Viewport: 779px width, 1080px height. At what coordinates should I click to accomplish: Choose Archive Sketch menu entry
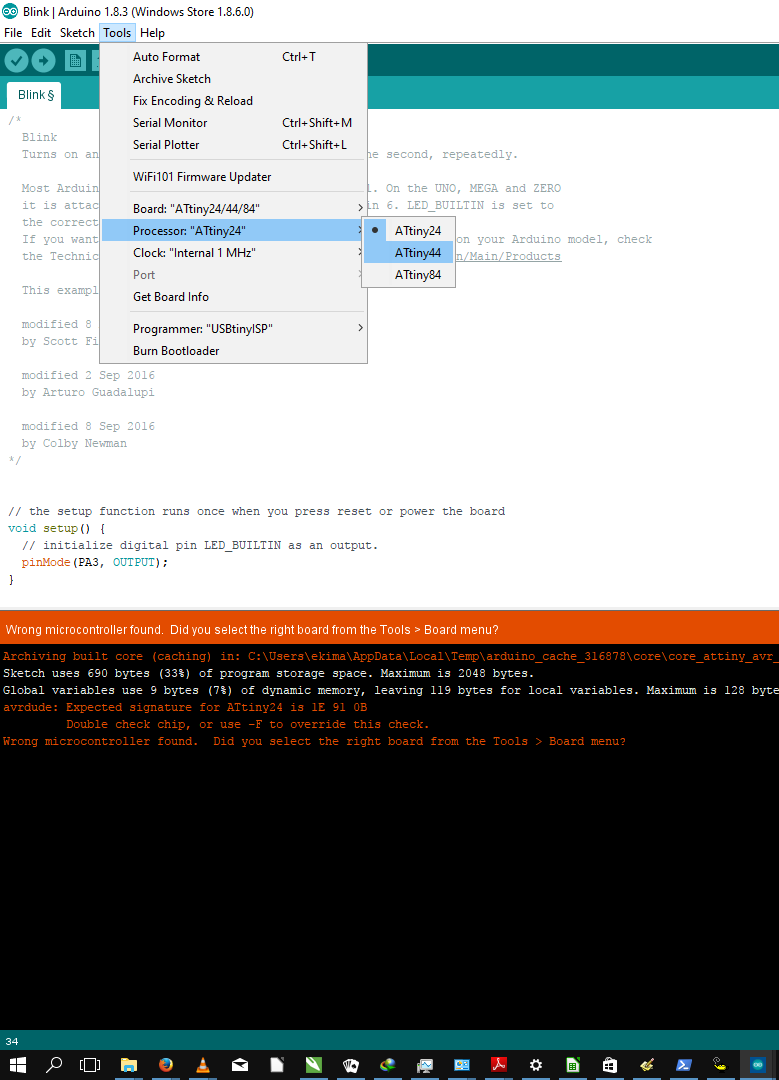click(x=233, y=79)
